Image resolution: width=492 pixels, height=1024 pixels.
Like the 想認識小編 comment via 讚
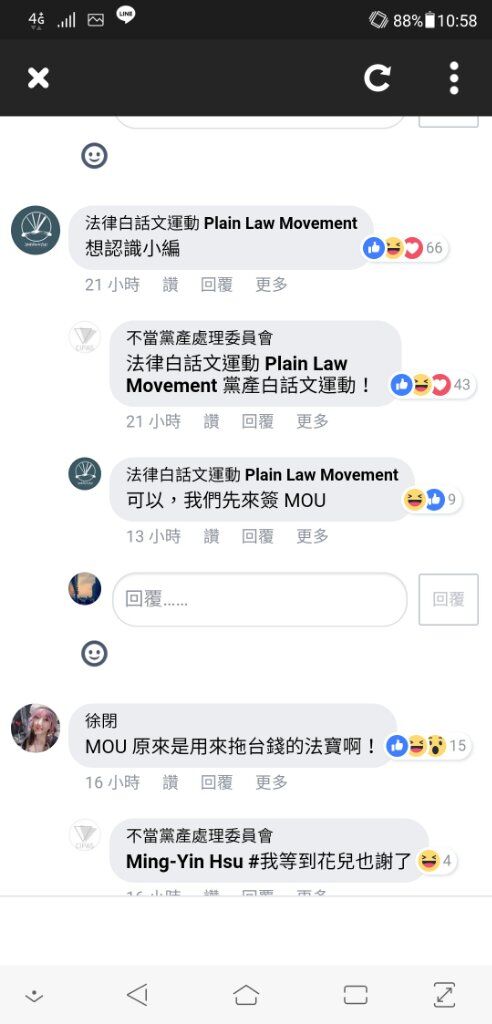[x=170, y=285]
